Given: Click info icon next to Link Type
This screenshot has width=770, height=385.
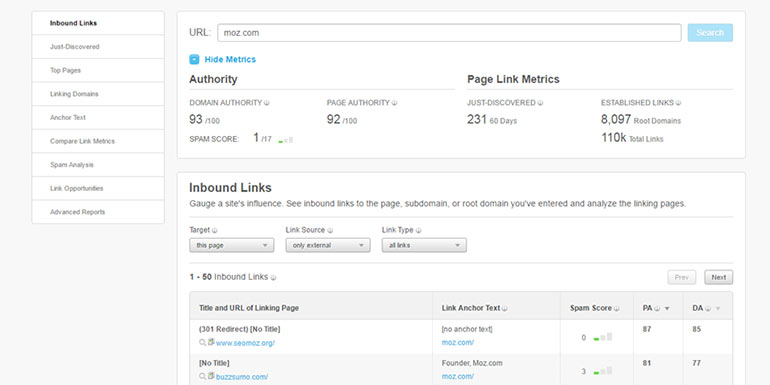Looking at the screenshot, I should click(x=418, y=230).
